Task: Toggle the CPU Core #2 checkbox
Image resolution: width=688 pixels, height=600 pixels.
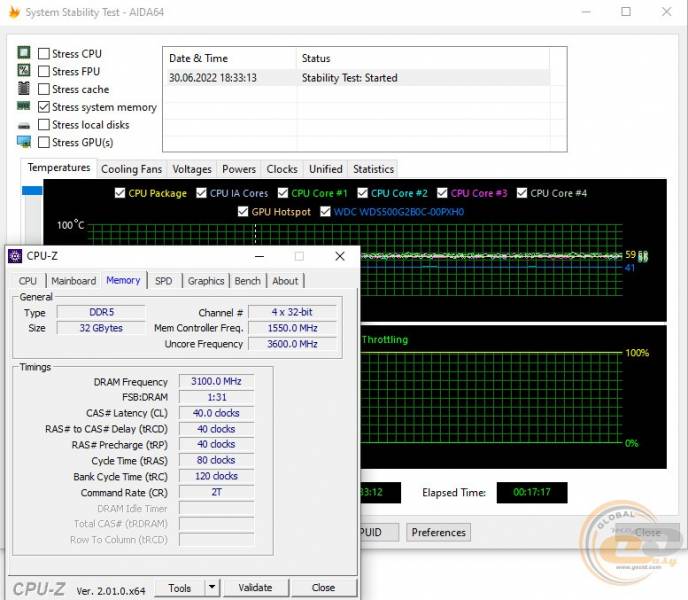Action: (x=362, y=193)
